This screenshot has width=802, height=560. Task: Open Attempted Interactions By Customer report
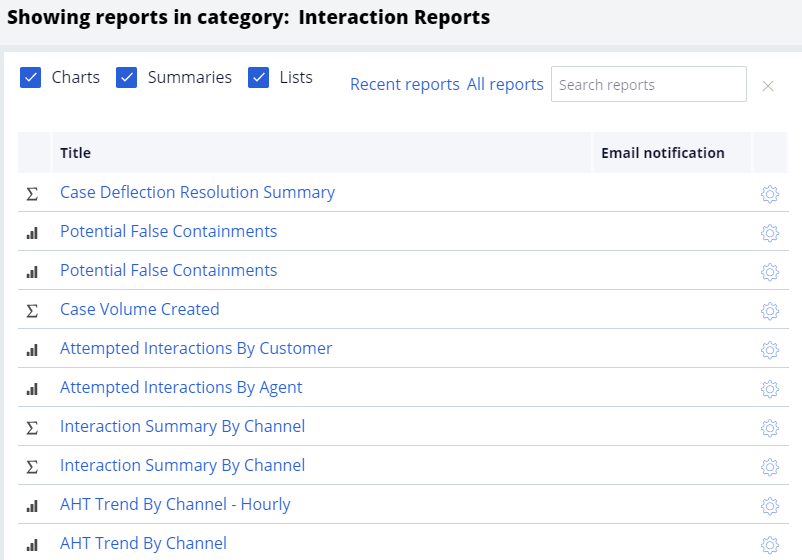click(196, 349)
